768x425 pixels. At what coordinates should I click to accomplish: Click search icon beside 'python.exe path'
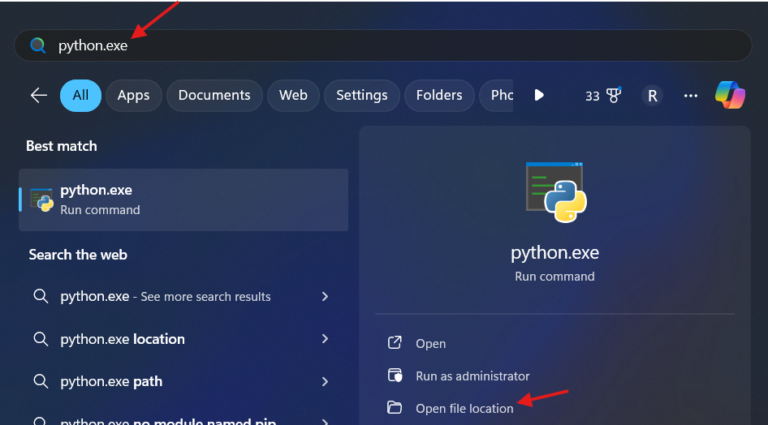pos(41,381)
